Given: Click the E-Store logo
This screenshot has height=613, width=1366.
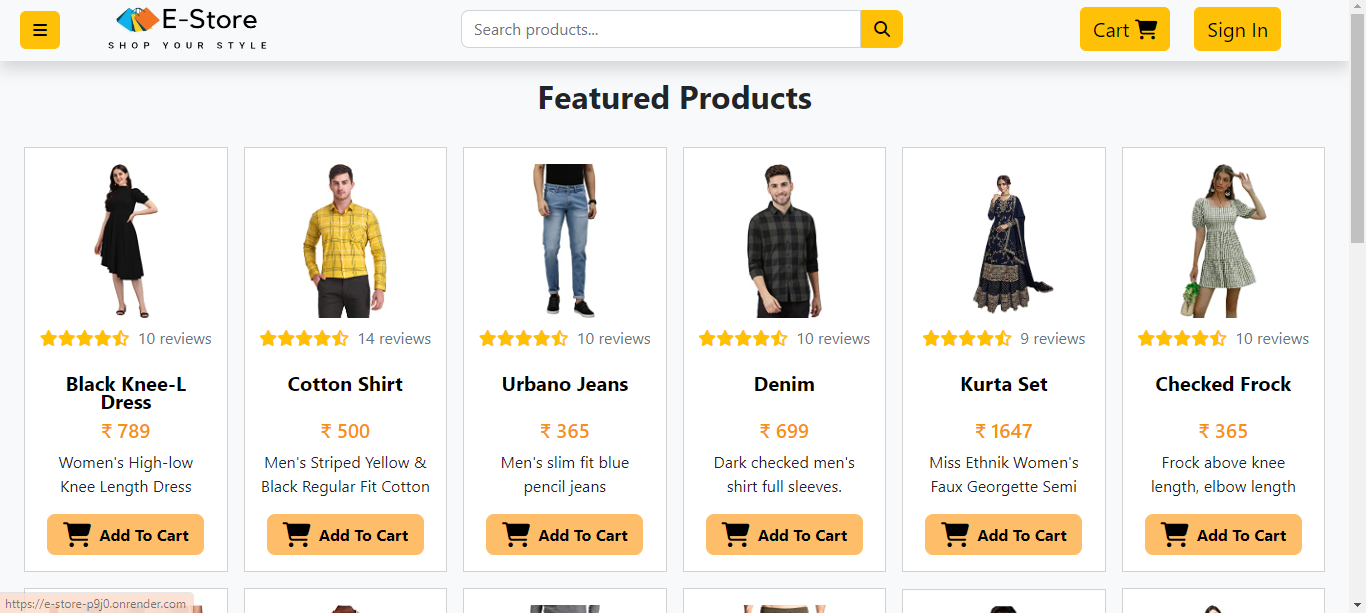Looking at the screenshot, I should pos(188,29).
